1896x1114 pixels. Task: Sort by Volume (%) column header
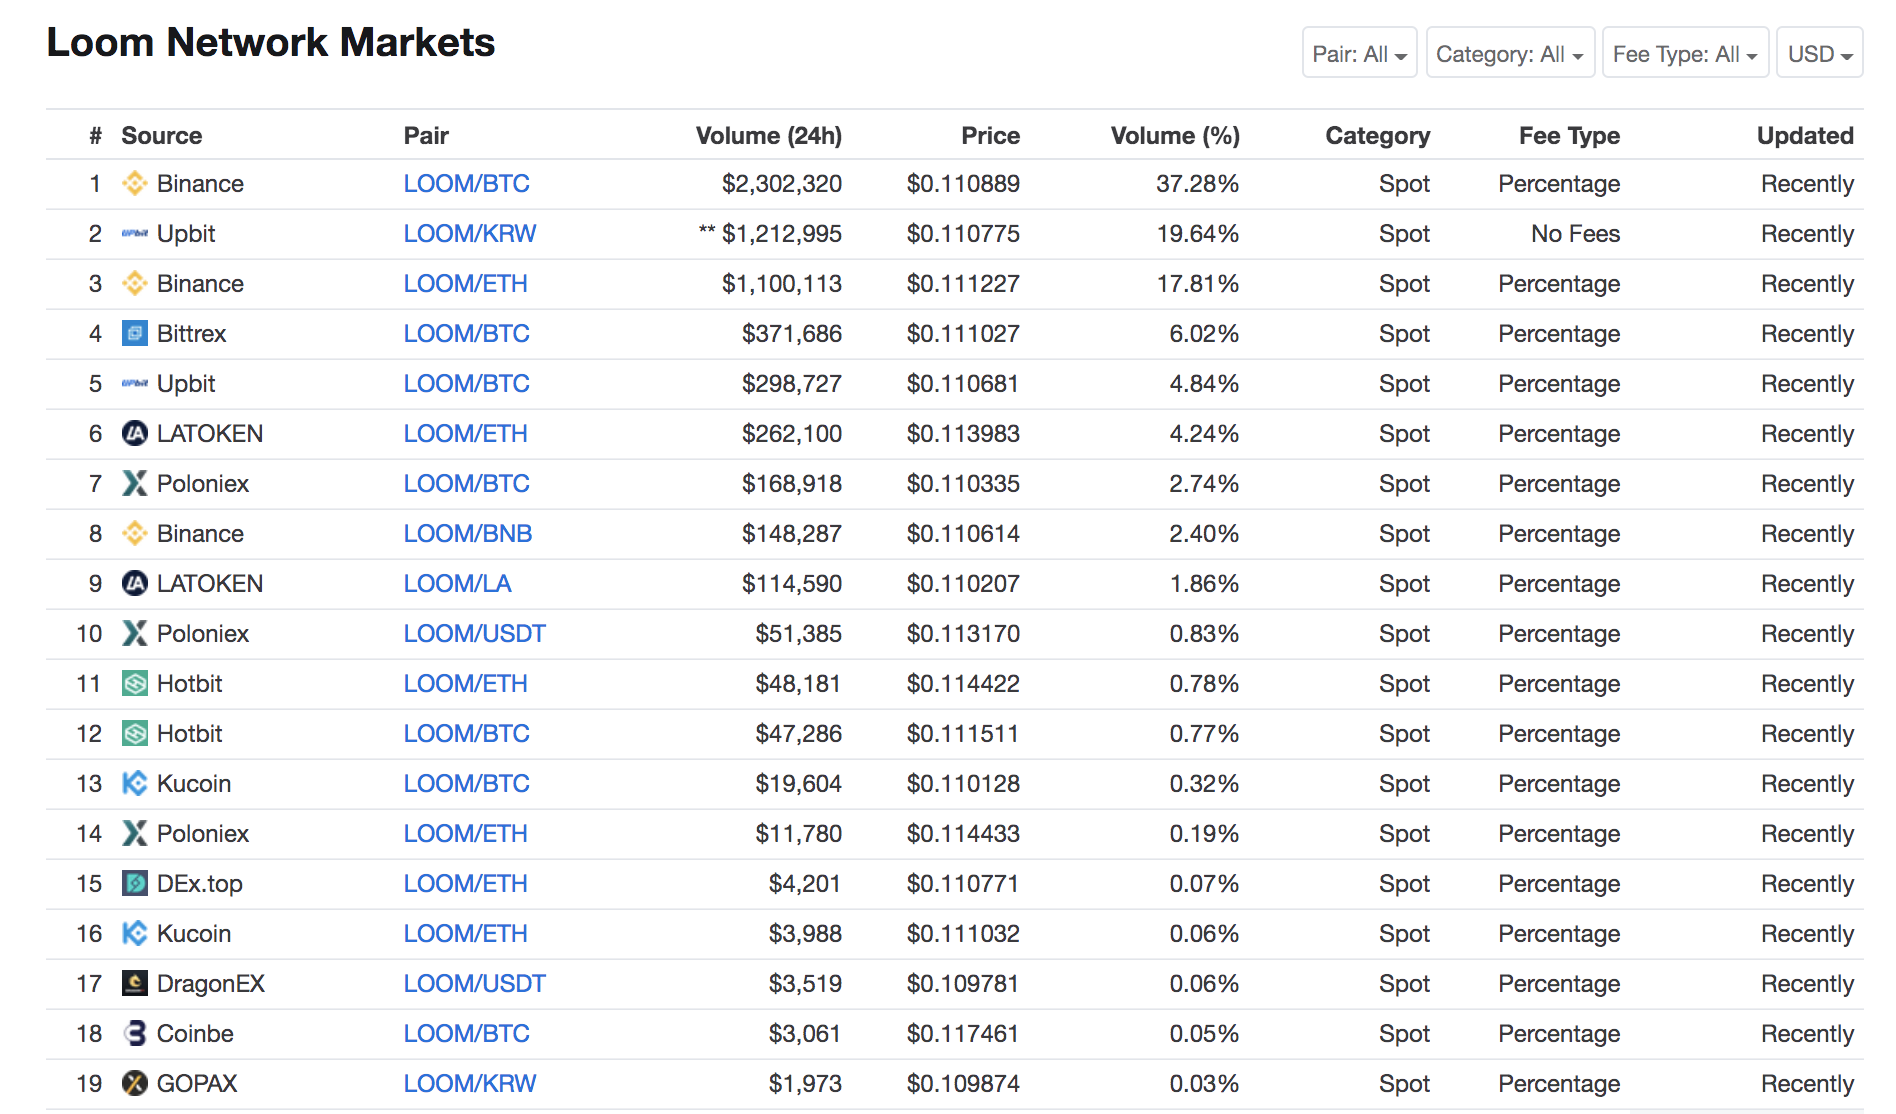click(1175, 135)
